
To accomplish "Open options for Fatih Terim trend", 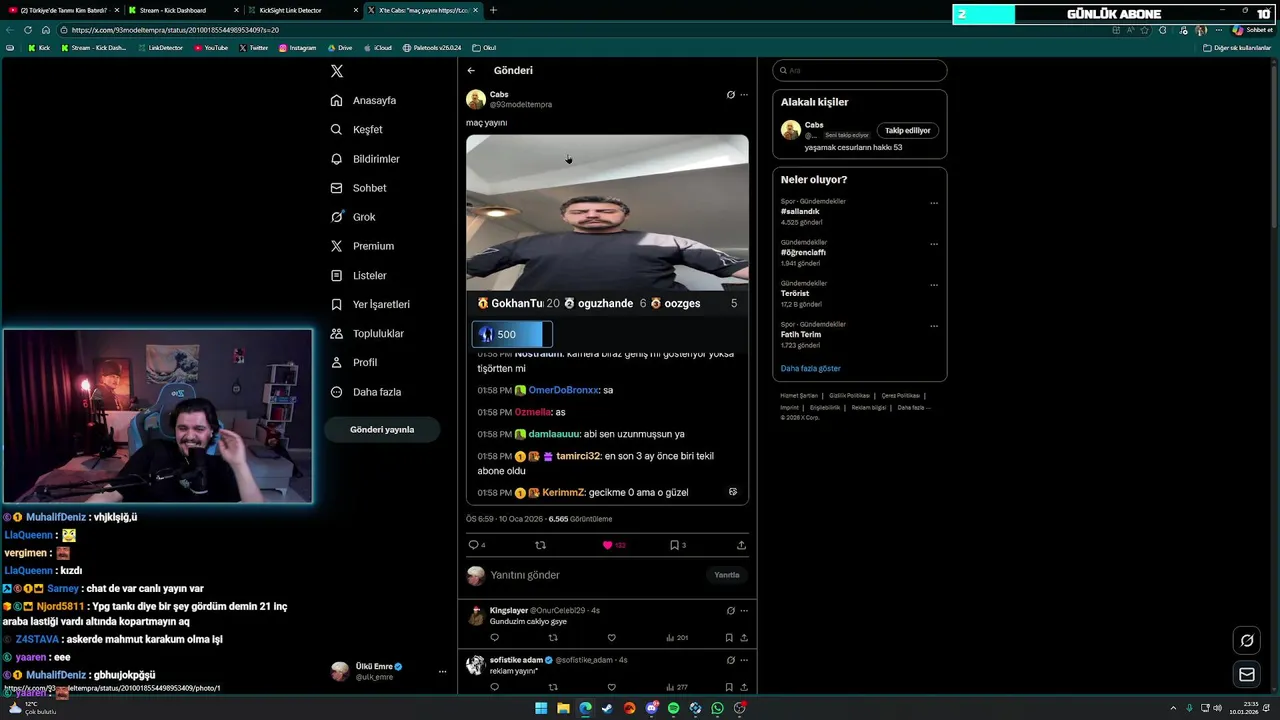I will click(934, 326).
